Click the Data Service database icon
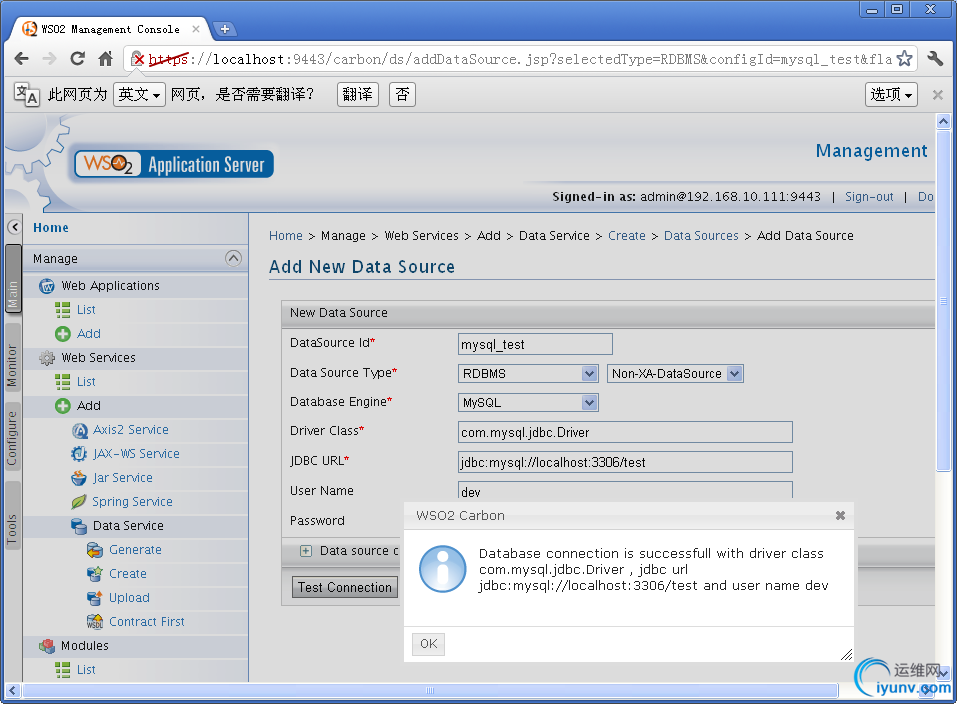 [79, 526]
